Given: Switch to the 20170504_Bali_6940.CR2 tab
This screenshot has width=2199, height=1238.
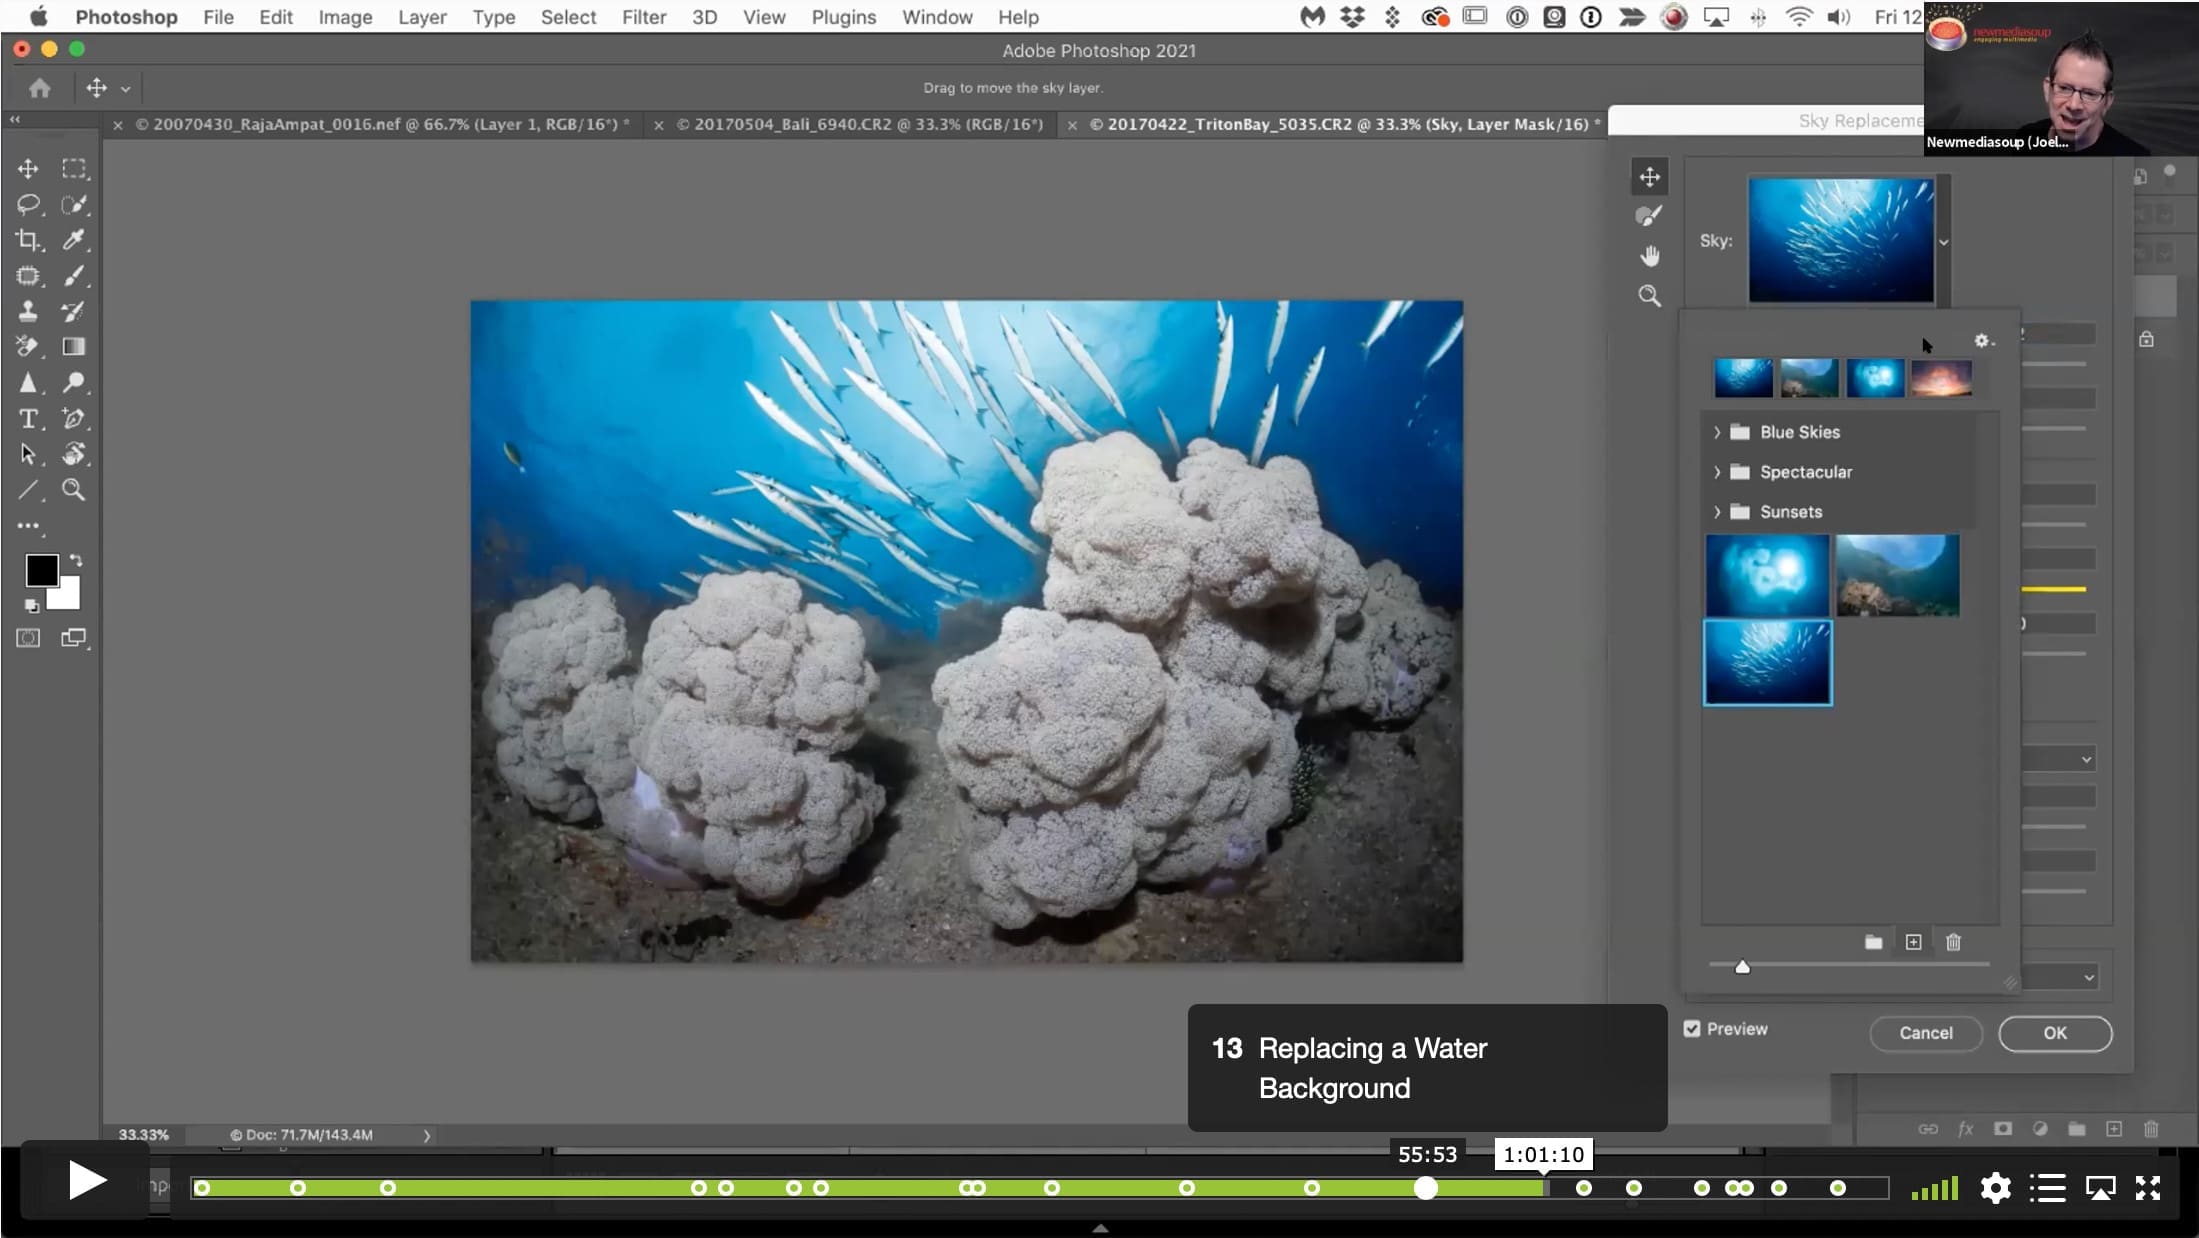Looking at the screenshot, I should coord(859,124).
